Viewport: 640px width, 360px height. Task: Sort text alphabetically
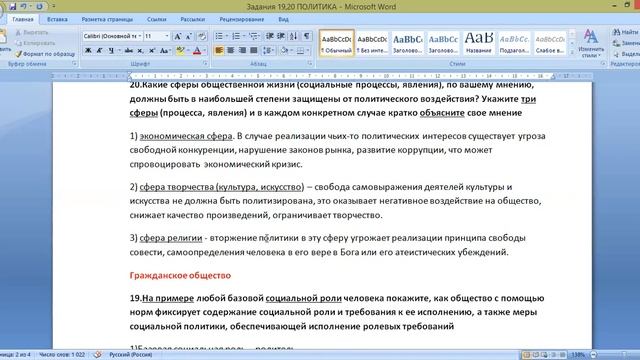pyautogui.click(x=293, y=37)
